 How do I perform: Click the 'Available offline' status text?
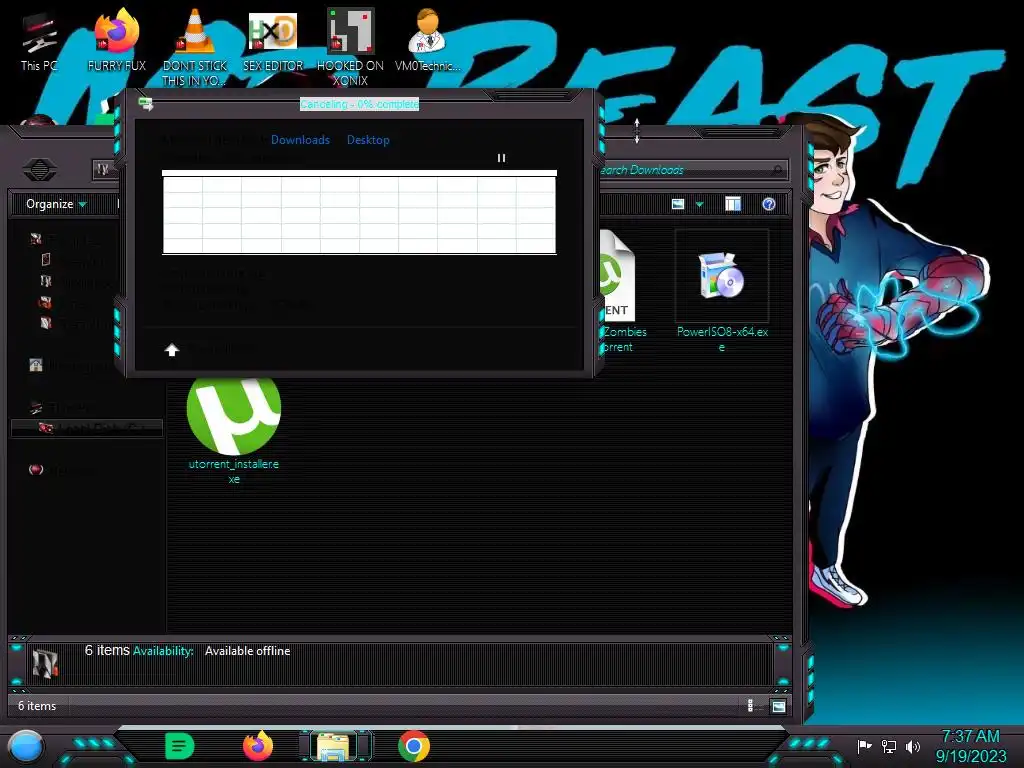[248, 651]
